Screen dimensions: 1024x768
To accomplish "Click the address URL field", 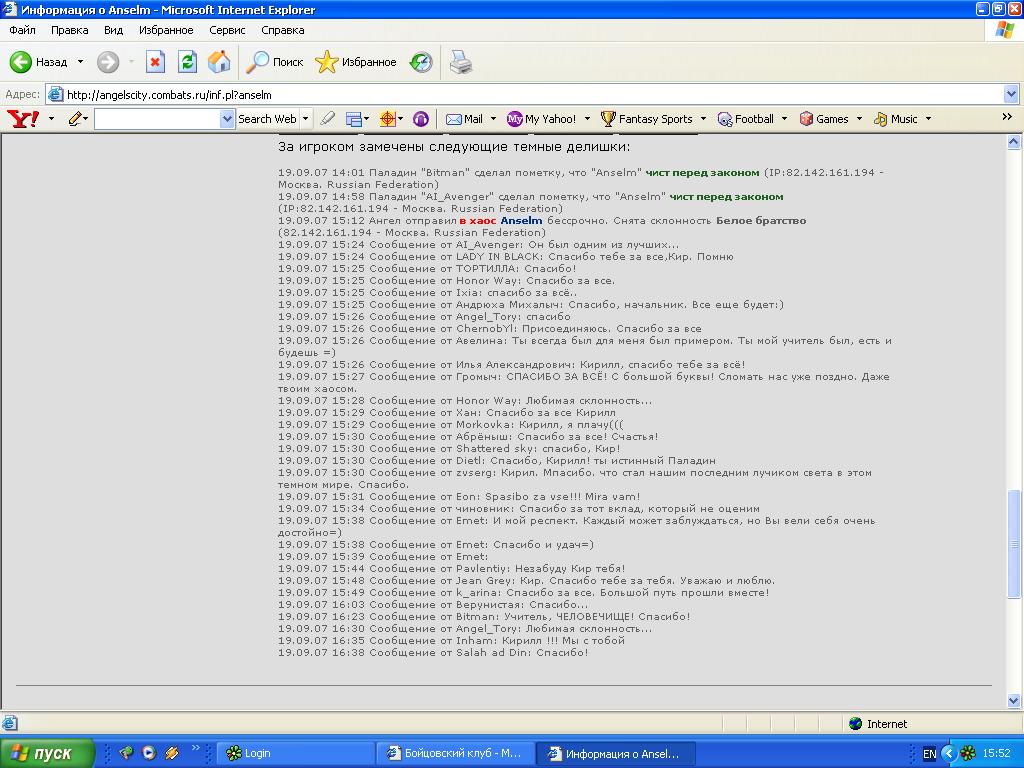I will 534,95.
